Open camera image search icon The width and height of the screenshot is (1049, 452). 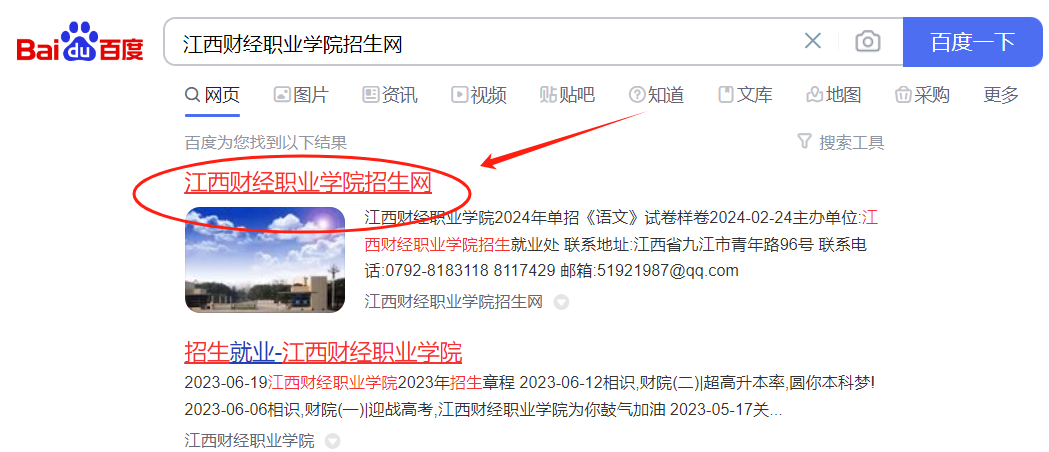(x=868, y=42)
